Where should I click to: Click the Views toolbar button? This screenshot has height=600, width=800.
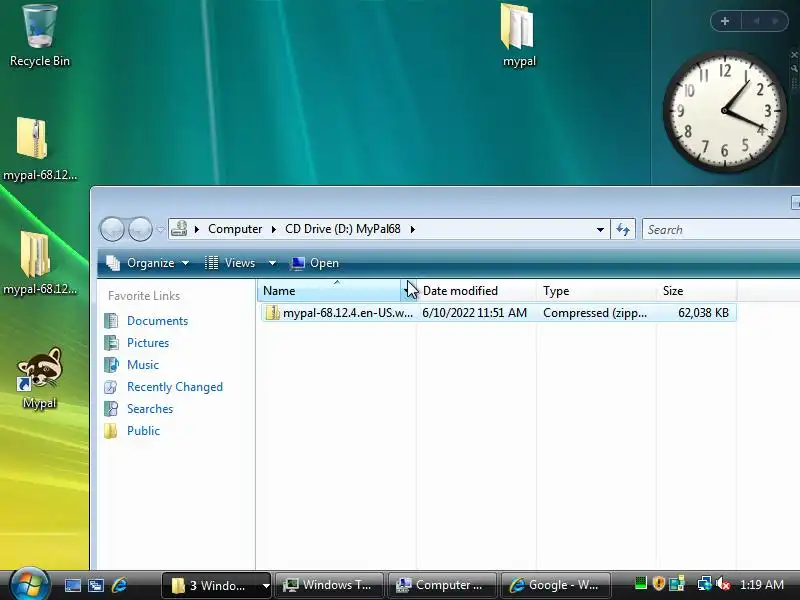(x=230, y=263)
